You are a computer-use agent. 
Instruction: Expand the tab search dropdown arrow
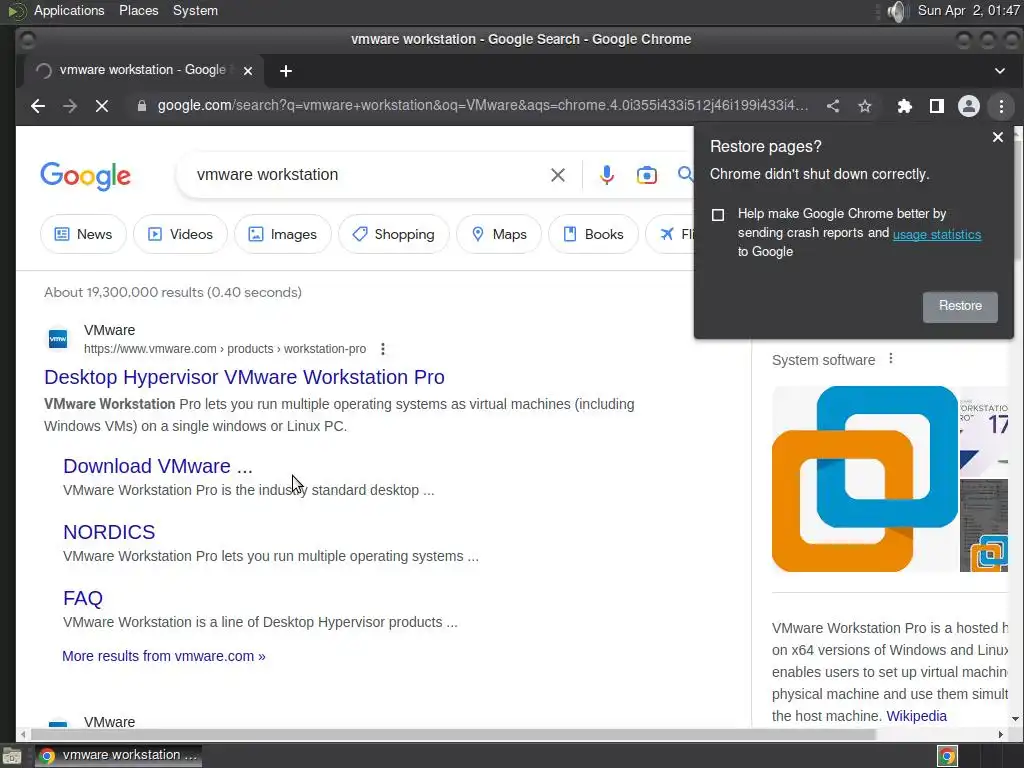point(999,71)
